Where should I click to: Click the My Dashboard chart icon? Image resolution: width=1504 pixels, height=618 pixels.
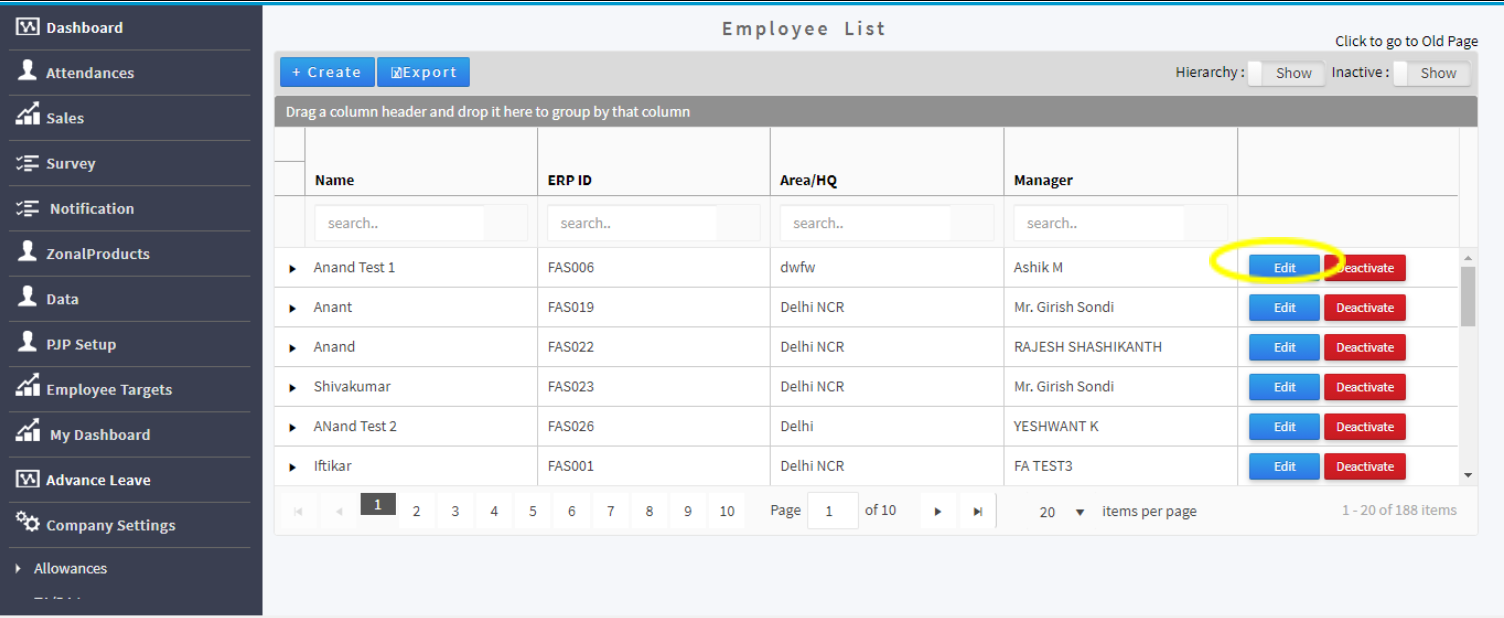point(27,432)
